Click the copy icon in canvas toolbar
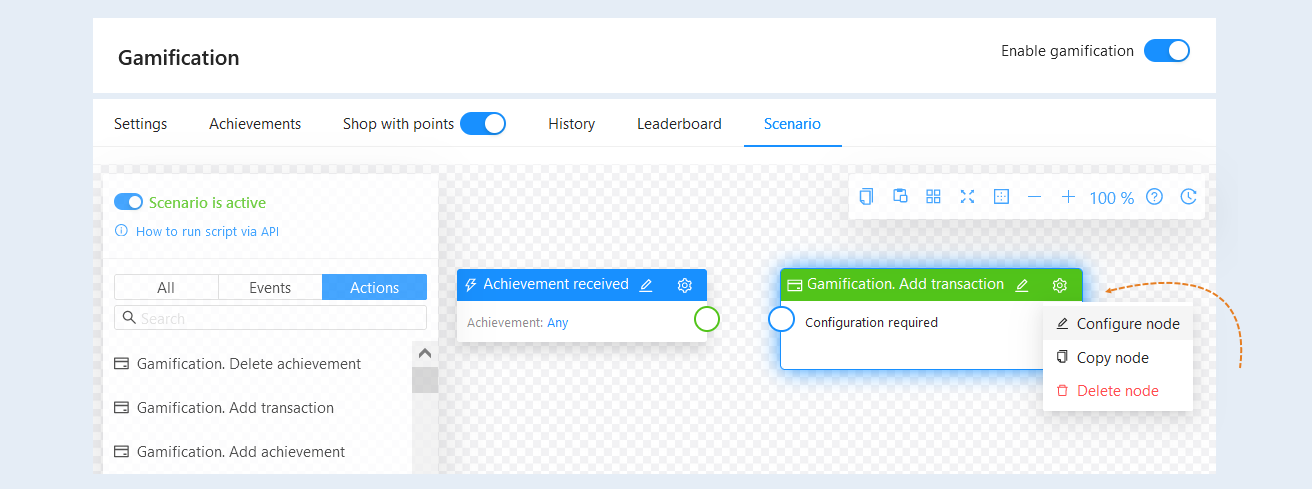Image resolution: width=1312 pixels, height=489 pixels. pyautogui.click(x=866, y=196)
